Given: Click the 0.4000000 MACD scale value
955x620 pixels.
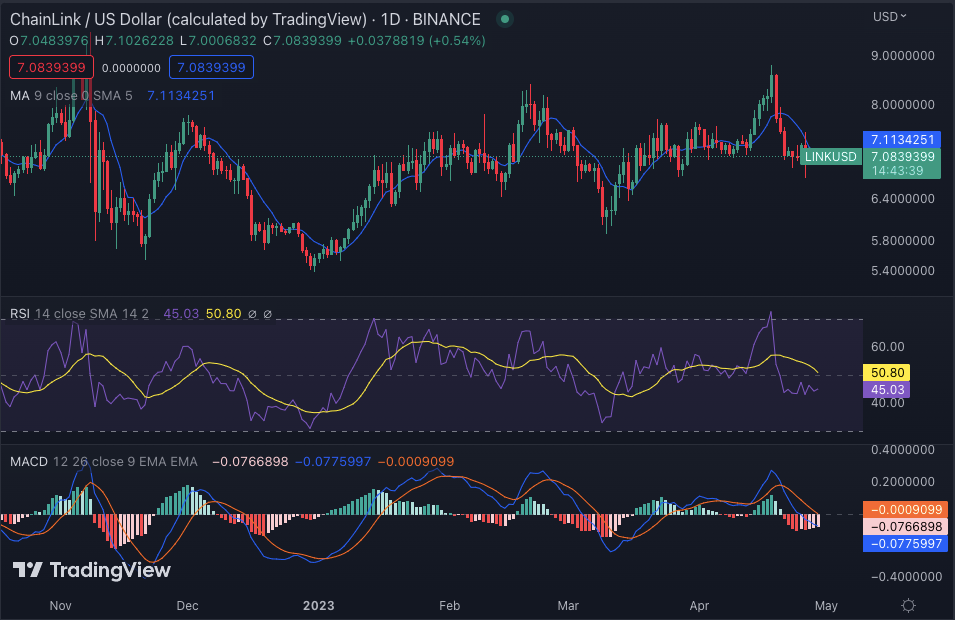Looking at the screenshot, I should [903, 449].
